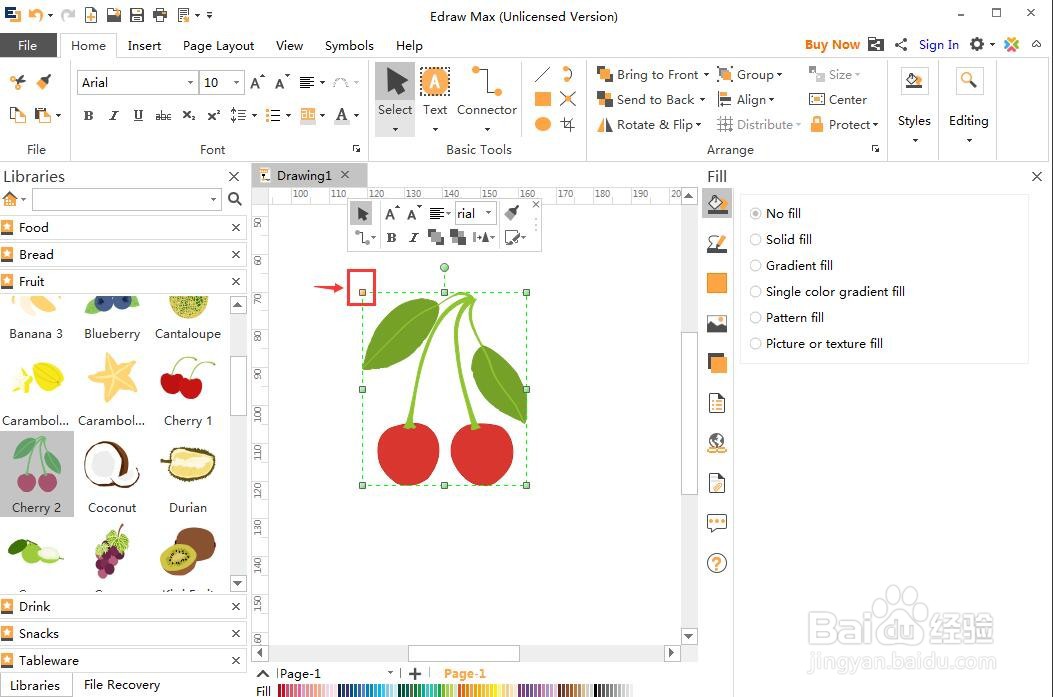Open the Align dropdown
Screen dimensions: 1053x697
click(746, 99)
